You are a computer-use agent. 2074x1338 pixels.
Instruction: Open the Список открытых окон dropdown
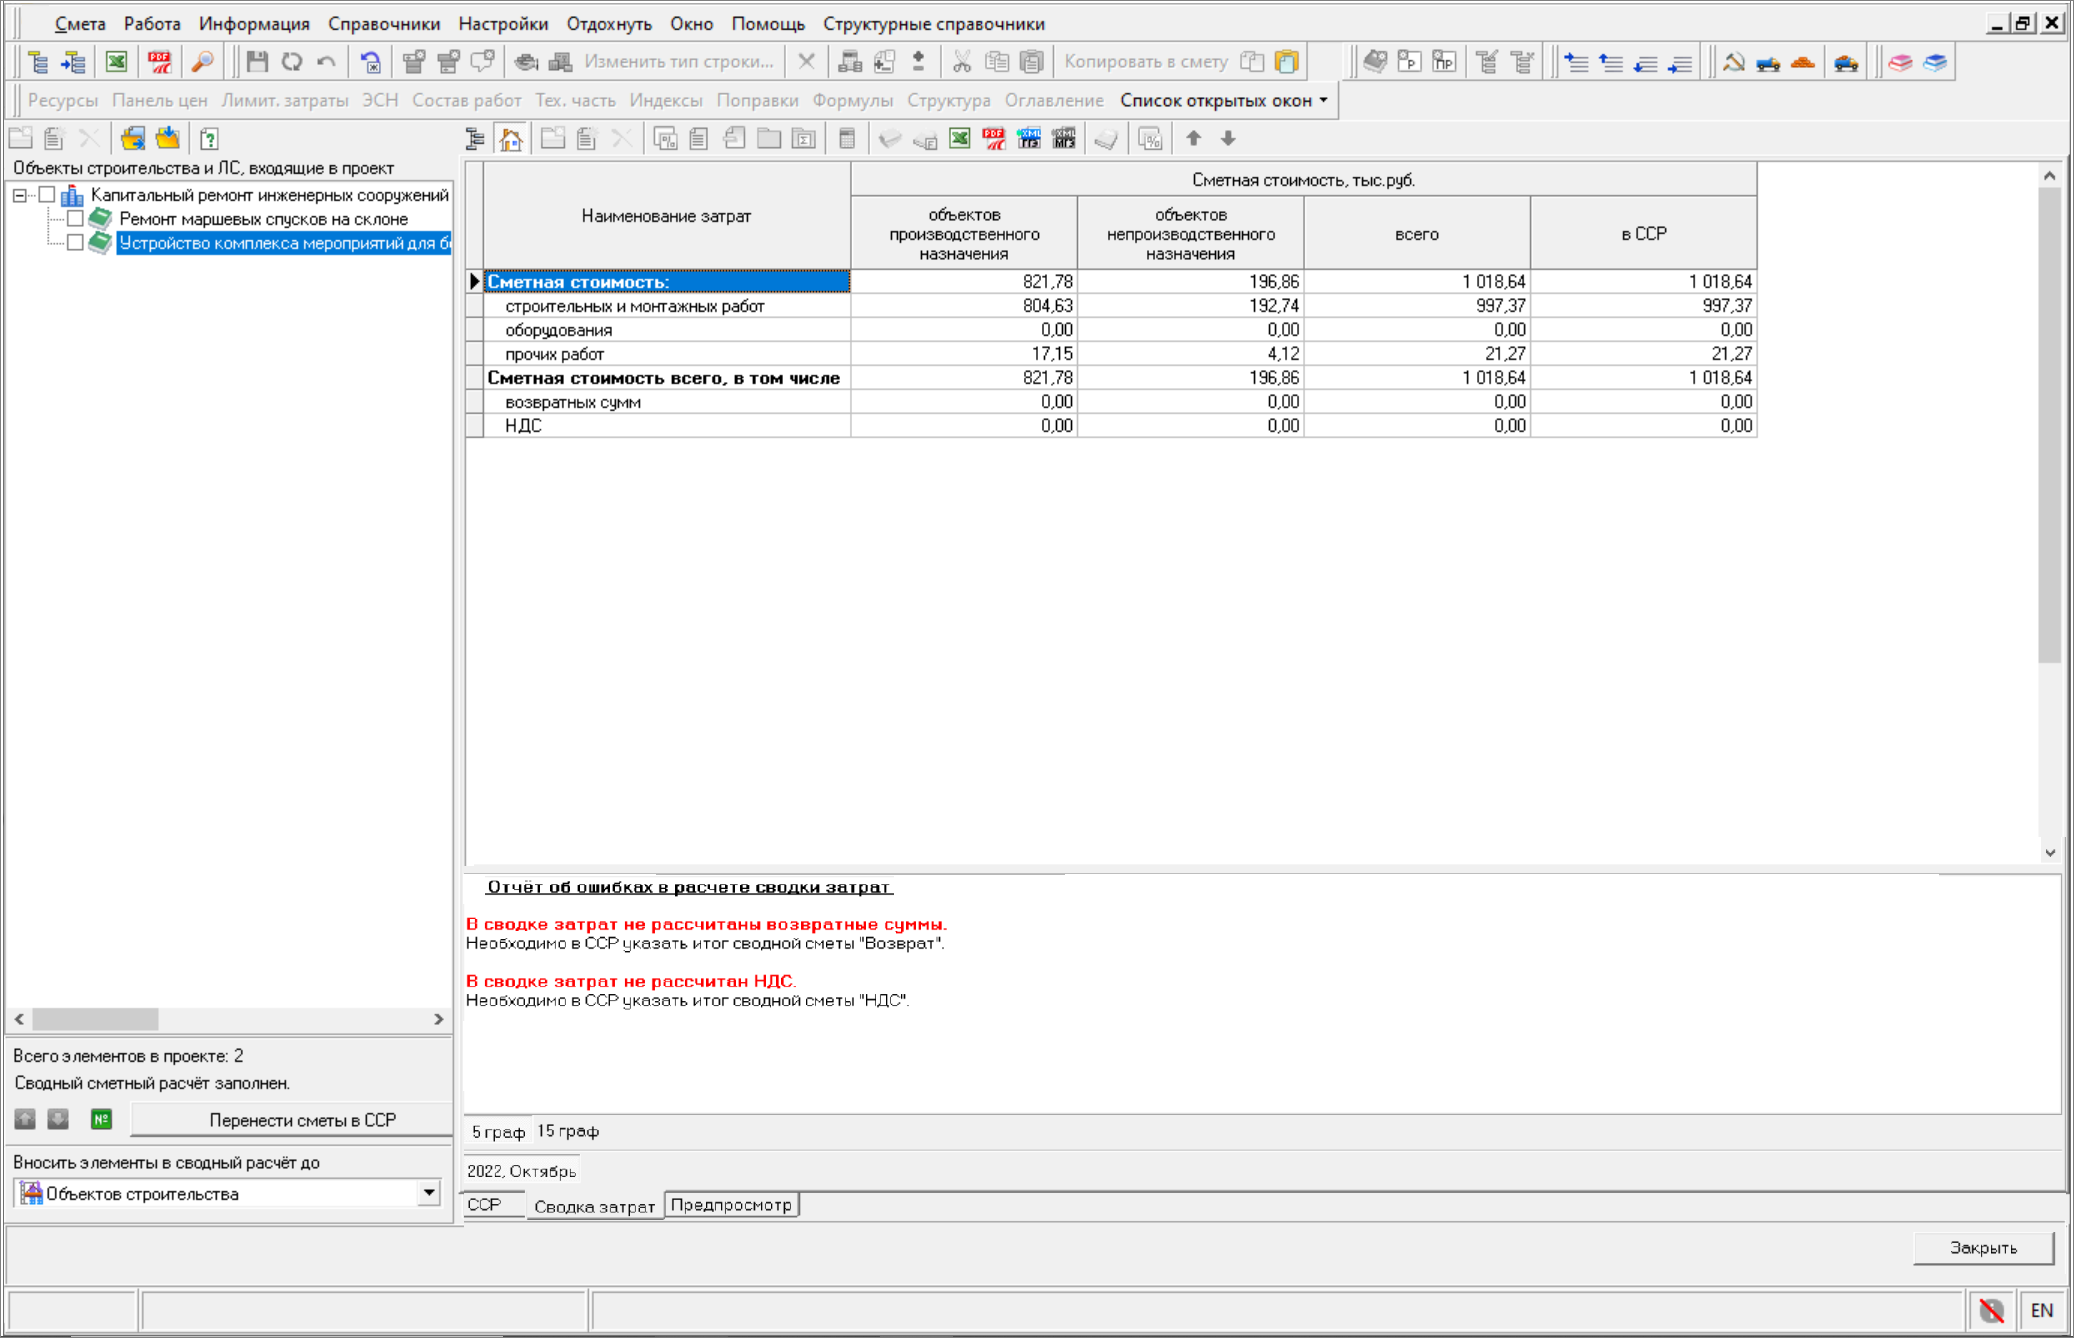pos(1224,100)
